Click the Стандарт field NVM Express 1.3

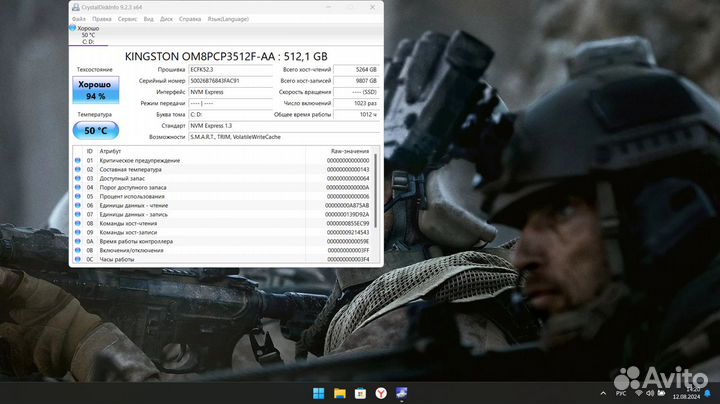click(x=284, y=126)
